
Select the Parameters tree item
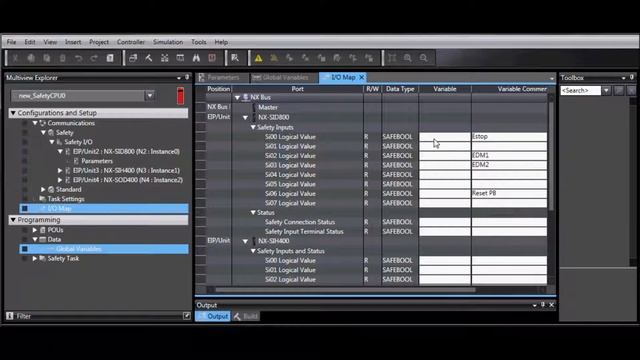tap(97, 161)
